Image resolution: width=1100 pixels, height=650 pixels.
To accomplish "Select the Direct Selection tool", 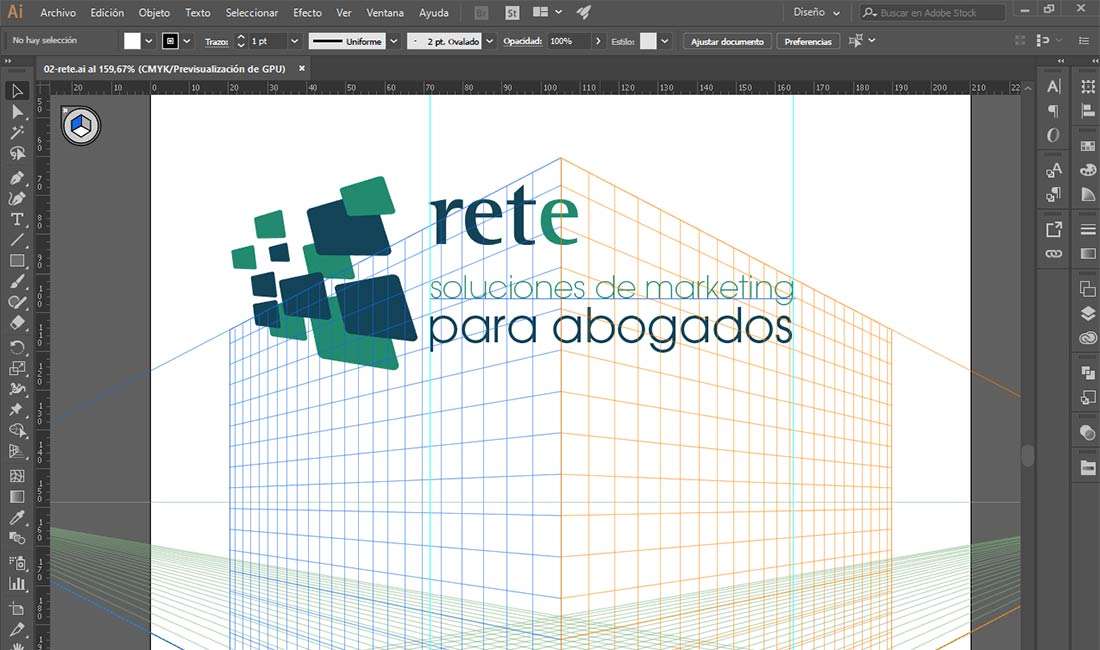I will tap(17, 111).
